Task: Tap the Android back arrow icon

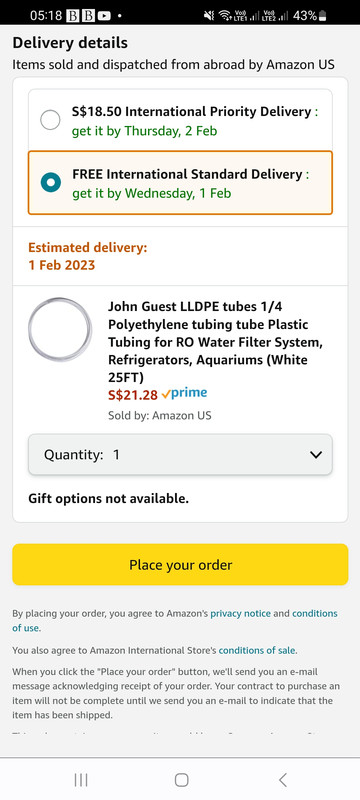Action: point(282,780)
